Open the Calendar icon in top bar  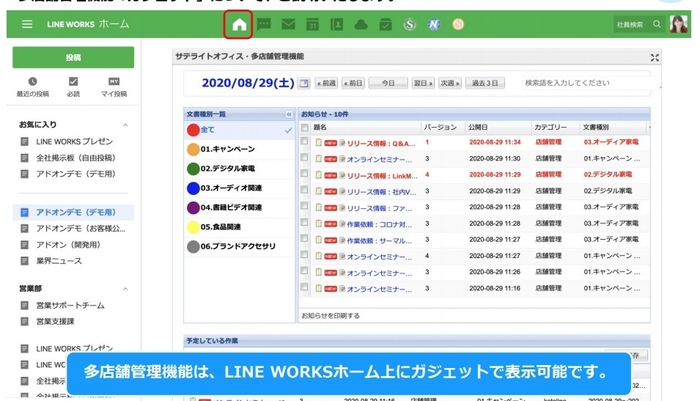click(312, 24)
